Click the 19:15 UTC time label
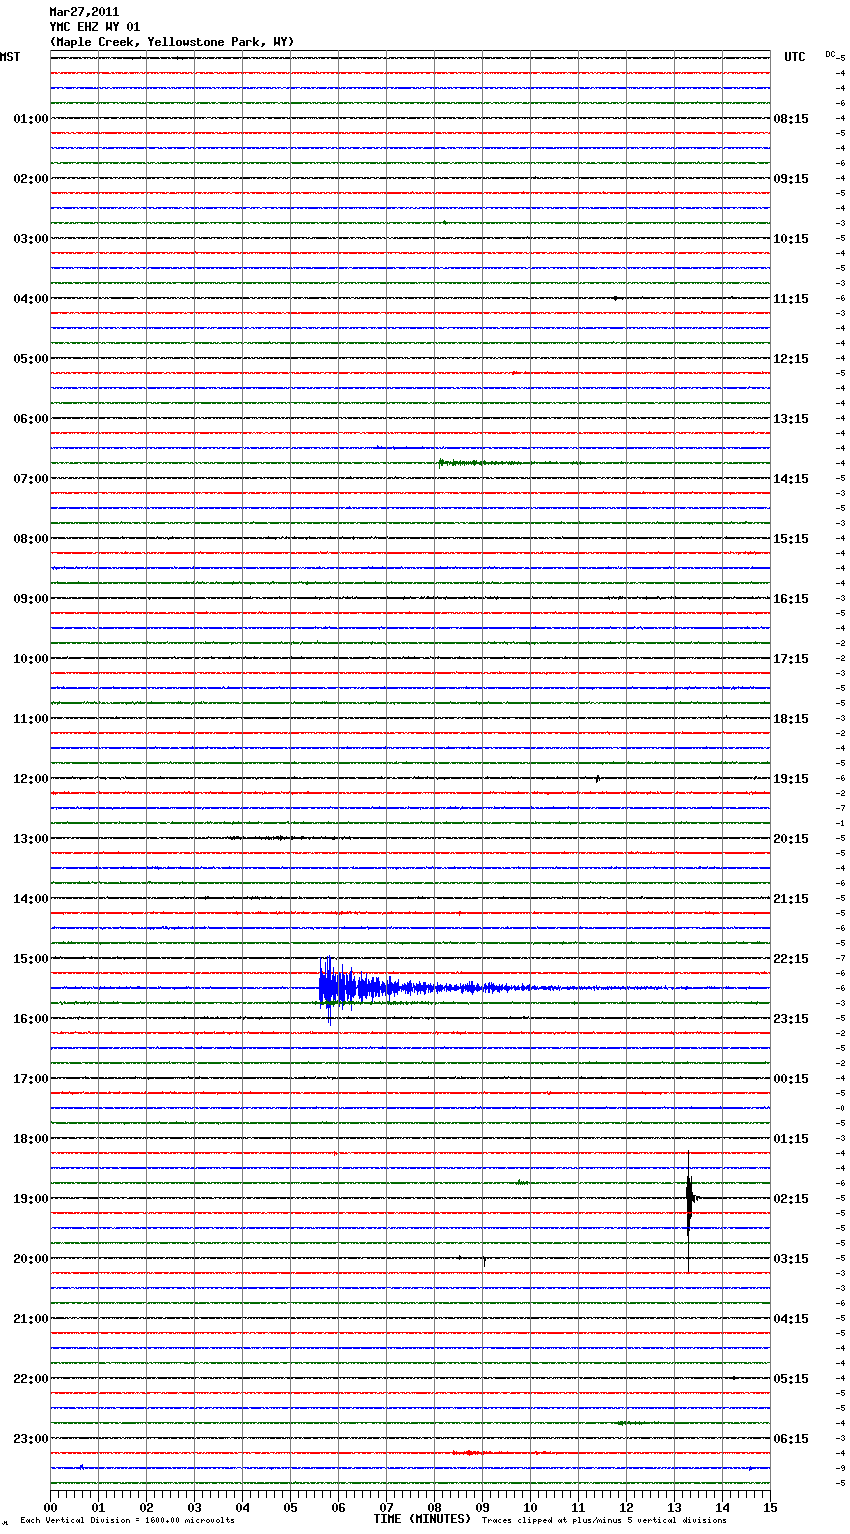The image size is (850, 1534). [x=791, y=779]
